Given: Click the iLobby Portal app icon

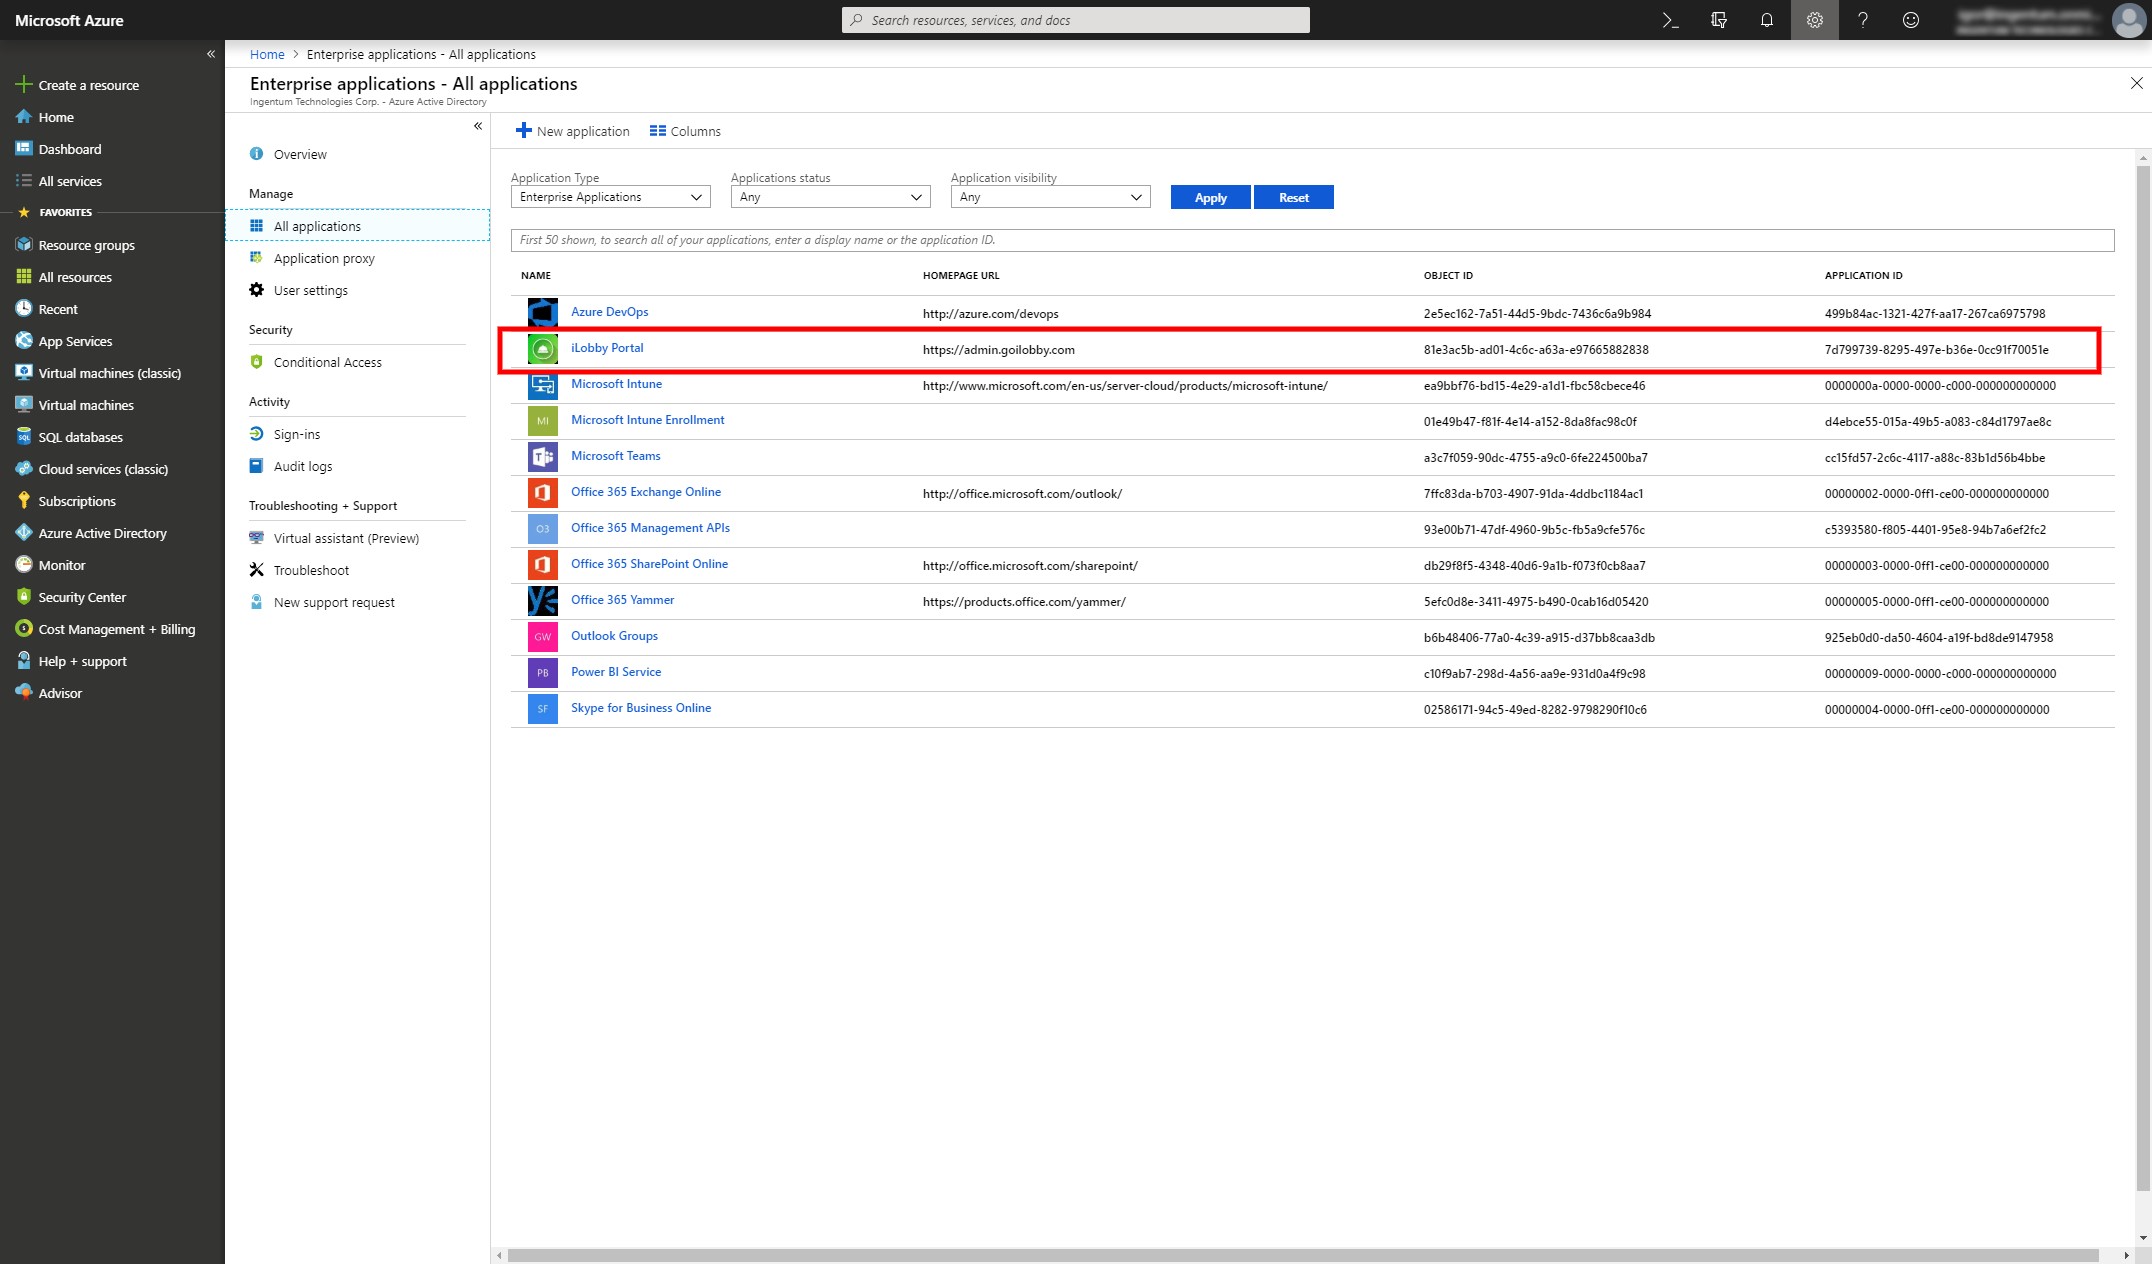Looking at the screenshot, I should (x=542, y=349).
